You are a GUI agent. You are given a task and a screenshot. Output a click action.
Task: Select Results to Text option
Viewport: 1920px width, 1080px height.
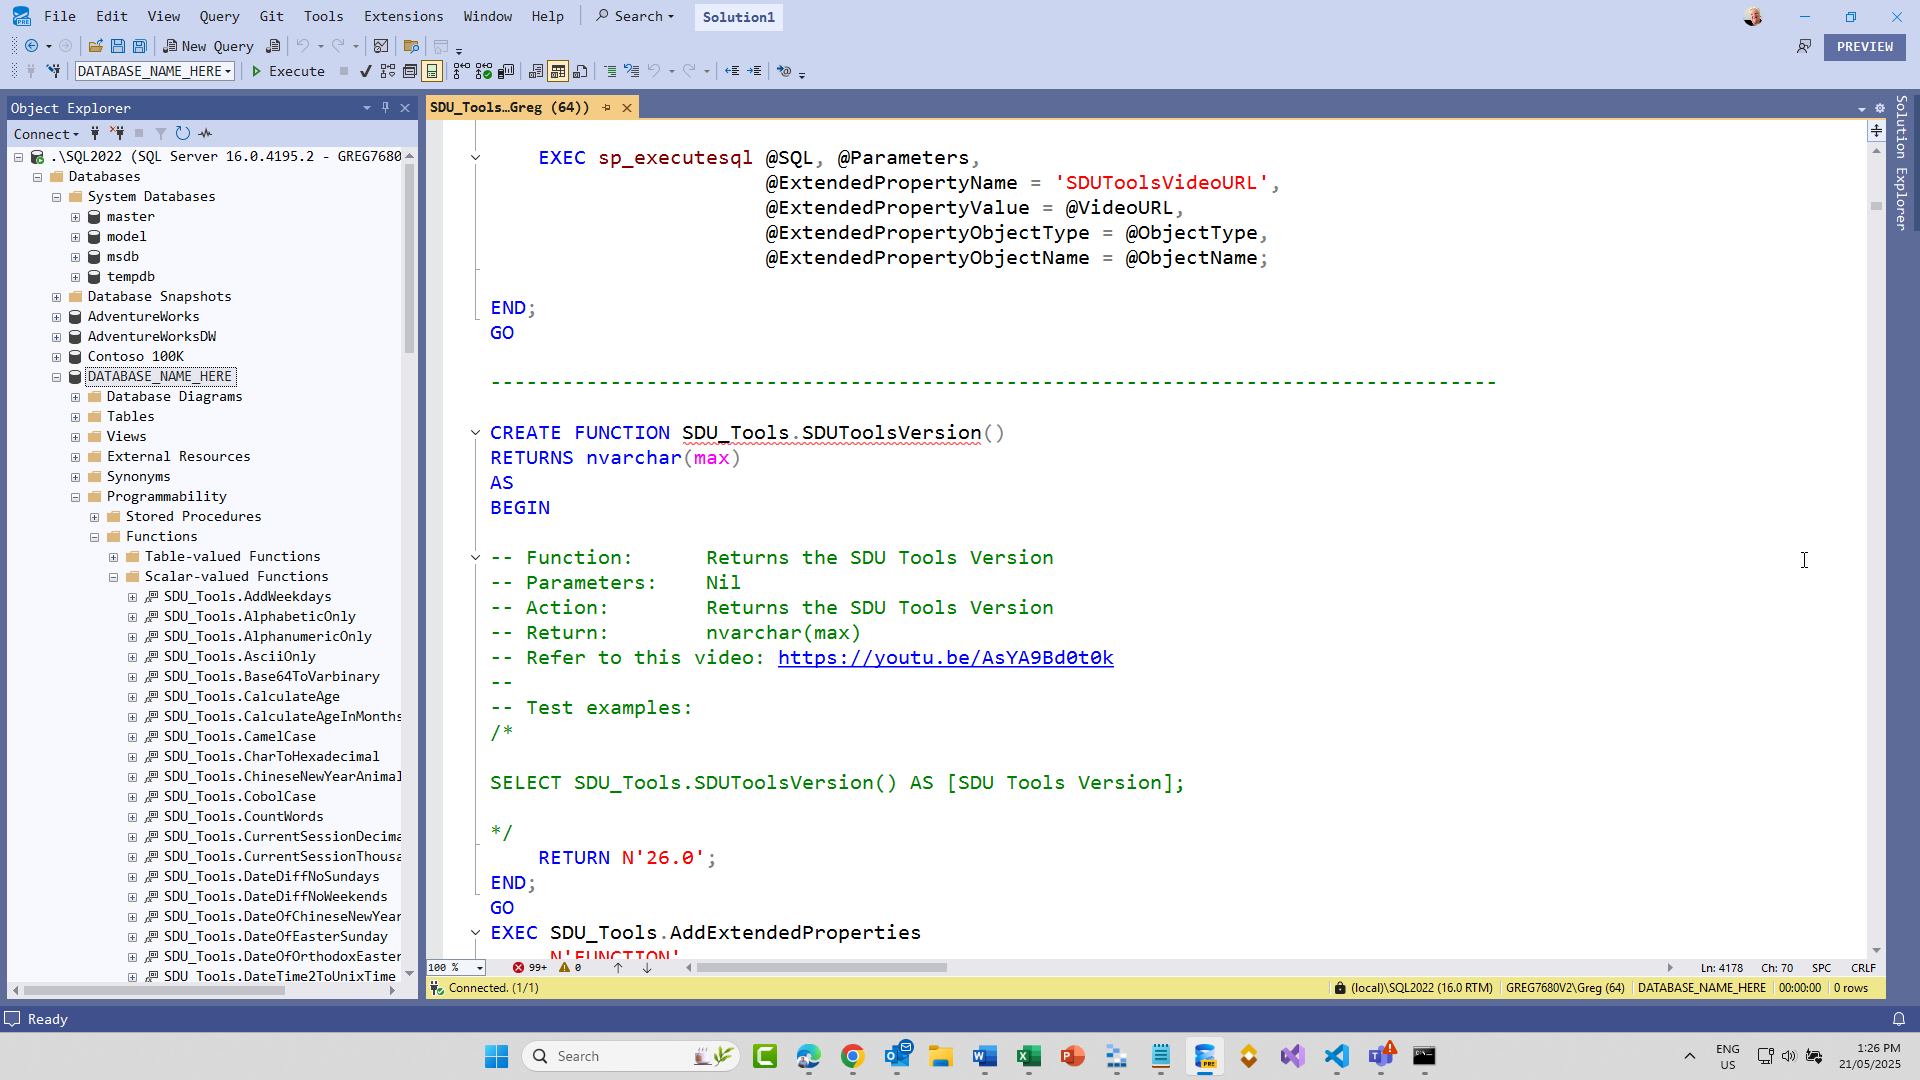tap(536, 71)
